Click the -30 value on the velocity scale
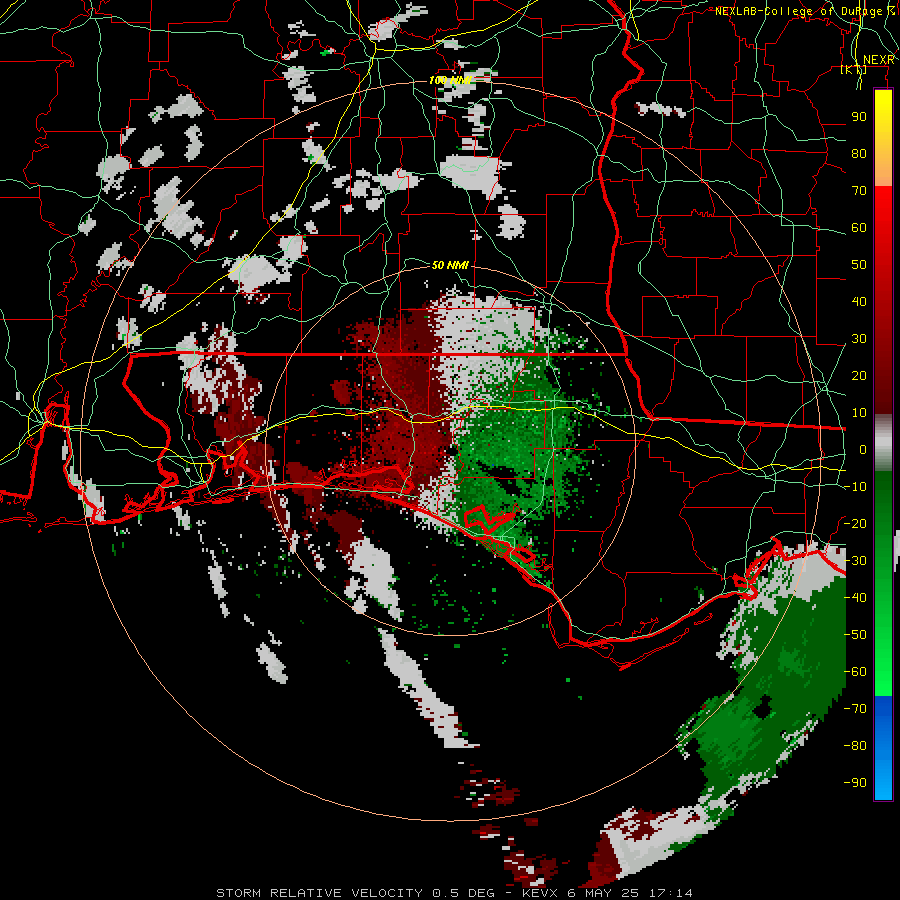900x900 pixels. click(855, 561)
